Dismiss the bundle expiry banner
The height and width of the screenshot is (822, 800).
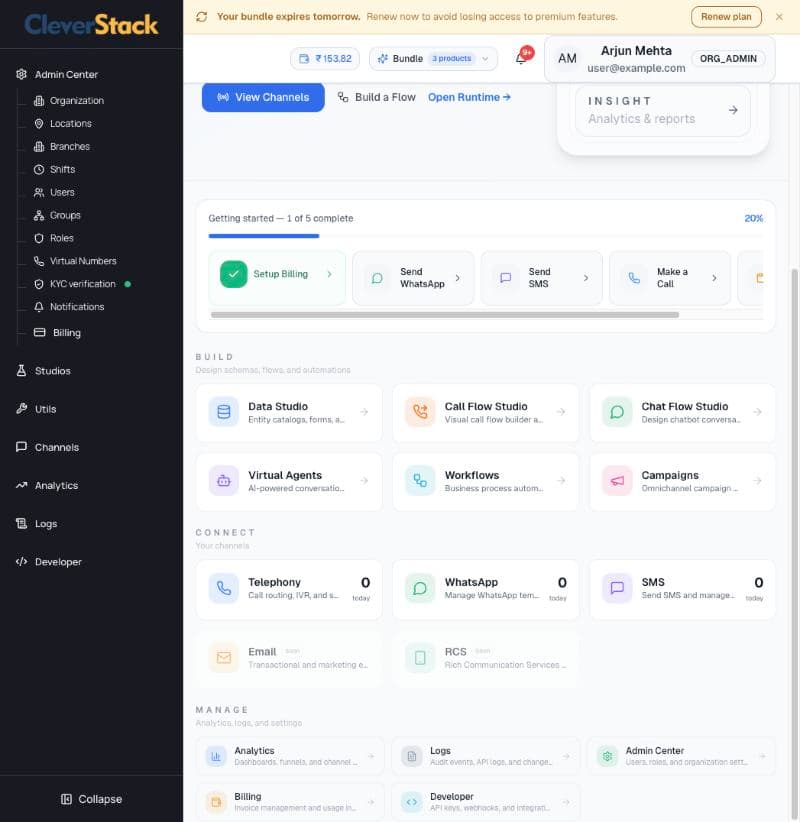tap(780, 17)
